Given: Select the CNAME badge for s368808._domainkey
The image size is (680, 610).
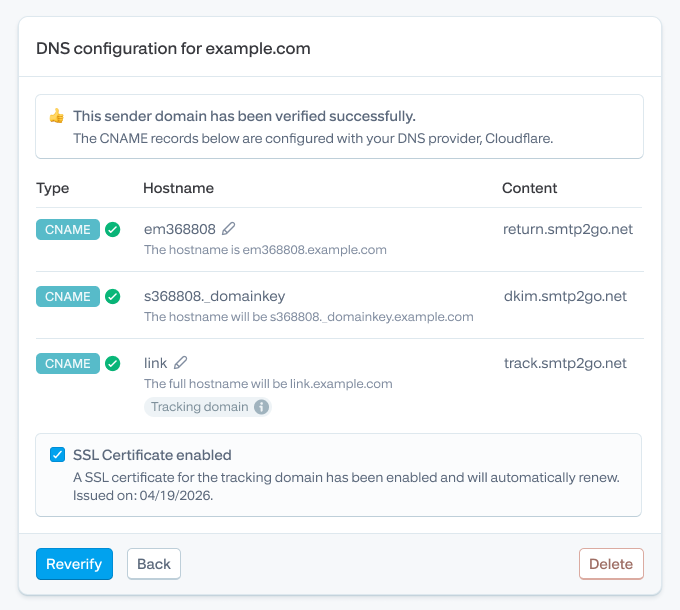Looking at the screenshot, I should point(68,297).
